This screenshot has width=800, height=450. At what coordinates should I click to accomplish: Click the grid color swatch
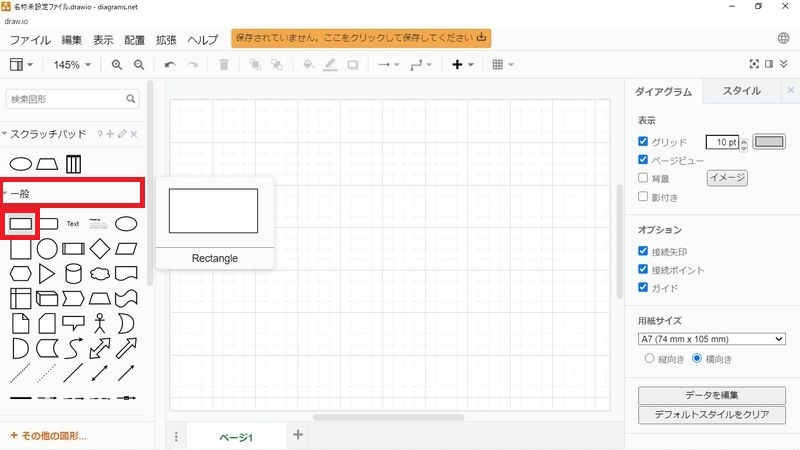click(x=769, y=142)
